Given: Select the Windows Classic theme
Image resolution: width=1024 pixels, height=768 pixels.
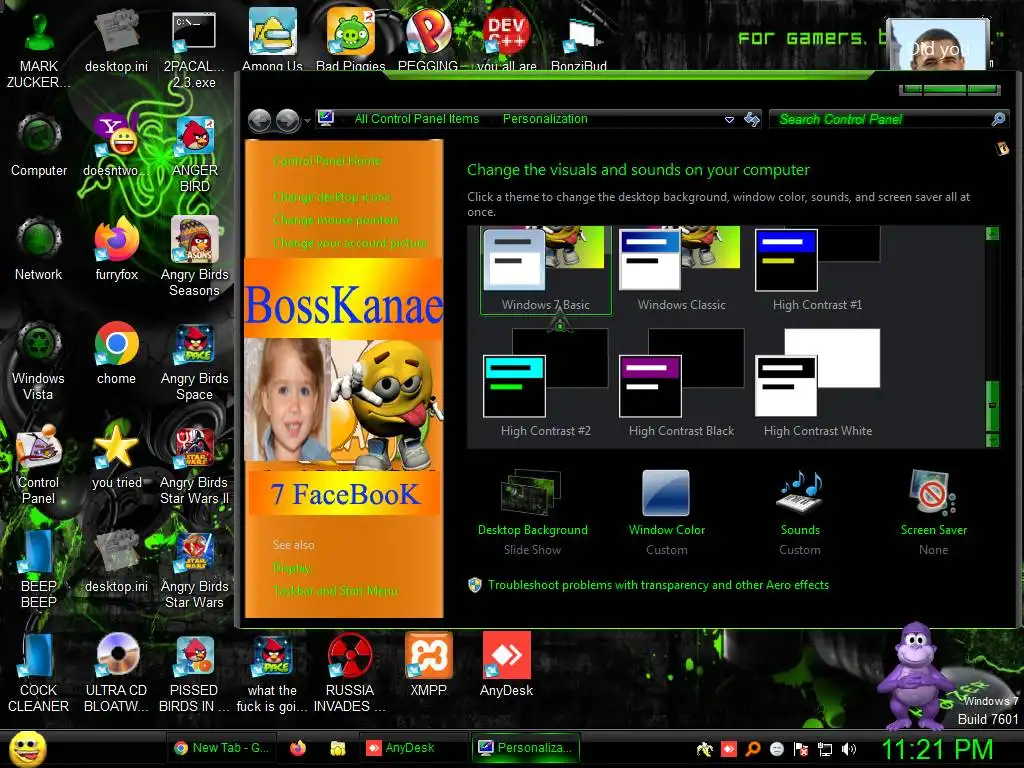Looking at the screenshot, I should click(681, 269).
